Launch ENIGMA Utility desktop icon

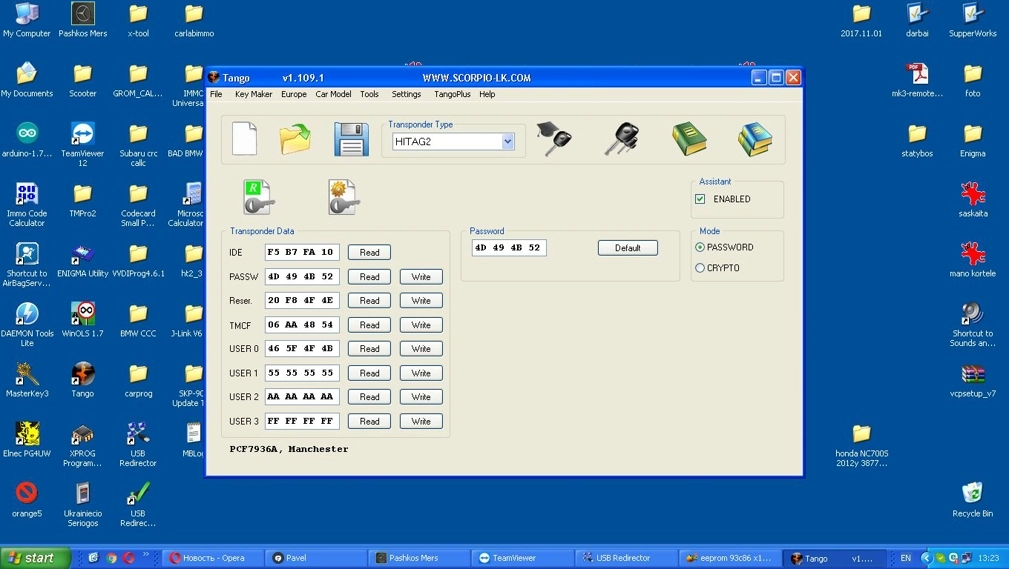point(82,261)
